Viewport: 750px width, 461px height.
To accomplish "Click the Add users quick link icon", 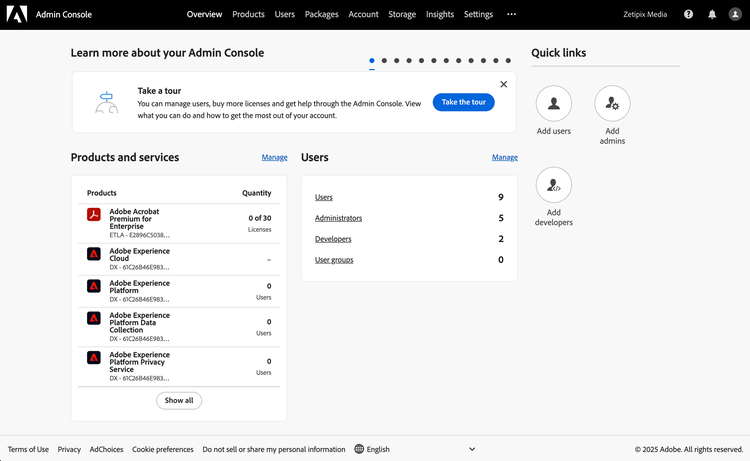I will (x=554, y=104).
